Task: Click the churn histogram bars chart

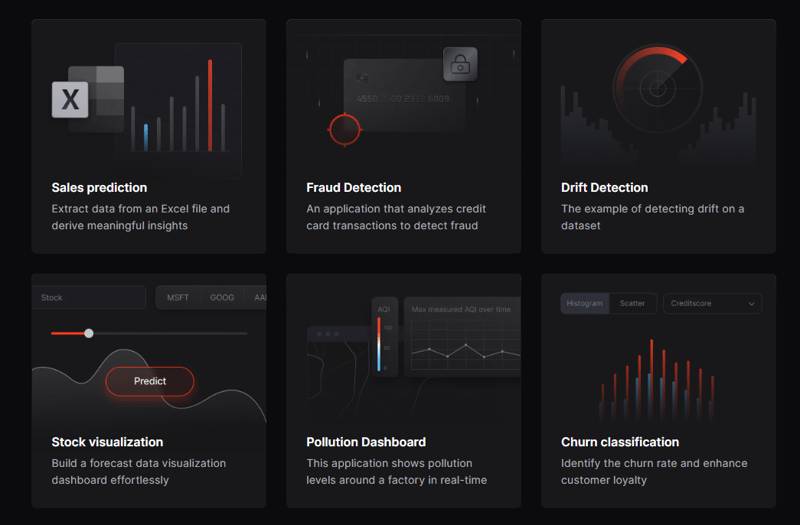Action: [x=657, y=380]
